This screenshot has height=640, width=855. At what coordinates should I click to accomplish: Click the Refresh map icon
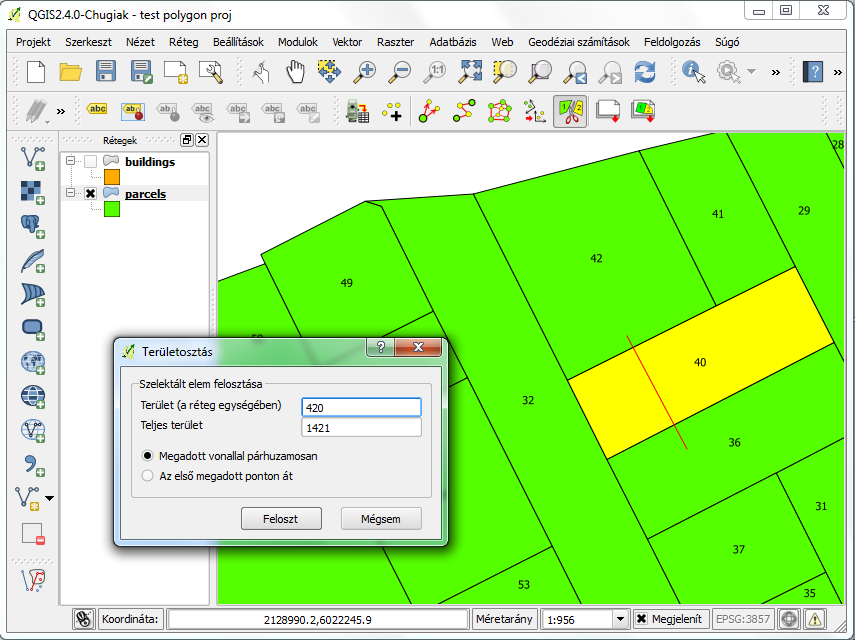click(646, 71)
